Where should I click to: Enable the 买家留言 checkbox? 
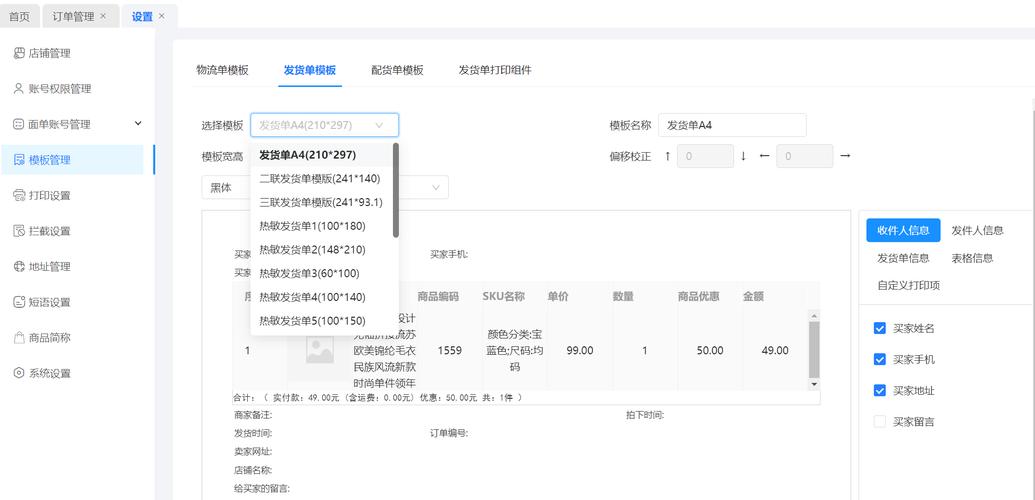(880, 422)
